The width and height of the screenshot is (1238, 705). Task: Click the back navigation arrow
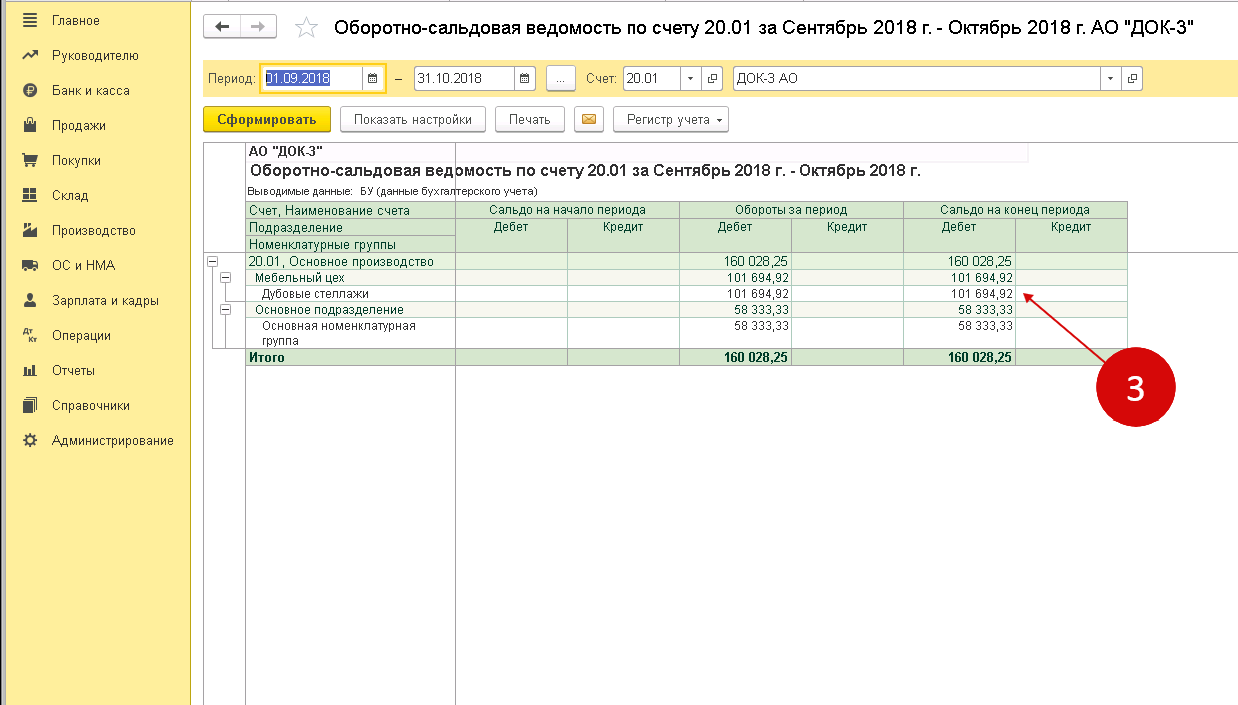point(222,27)
